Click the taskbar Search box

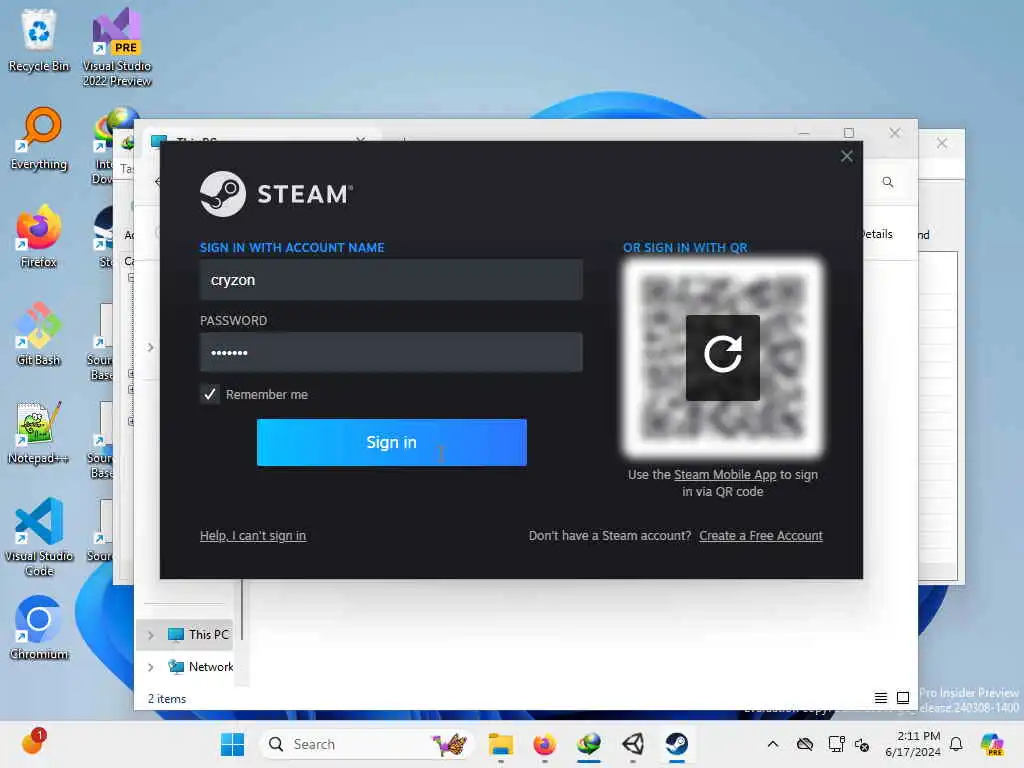(x=367, y=744)
